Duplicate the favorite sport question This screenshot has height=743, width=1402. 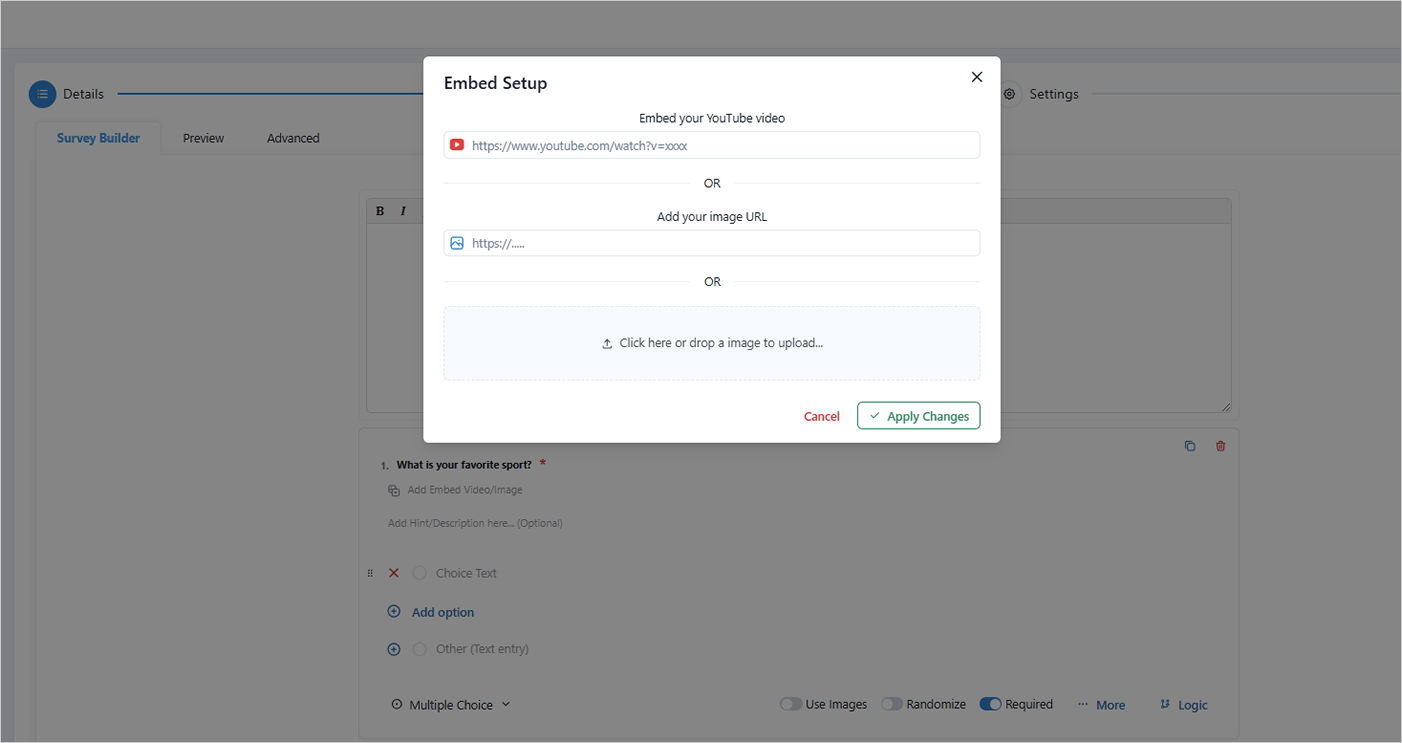(1190, 446)
